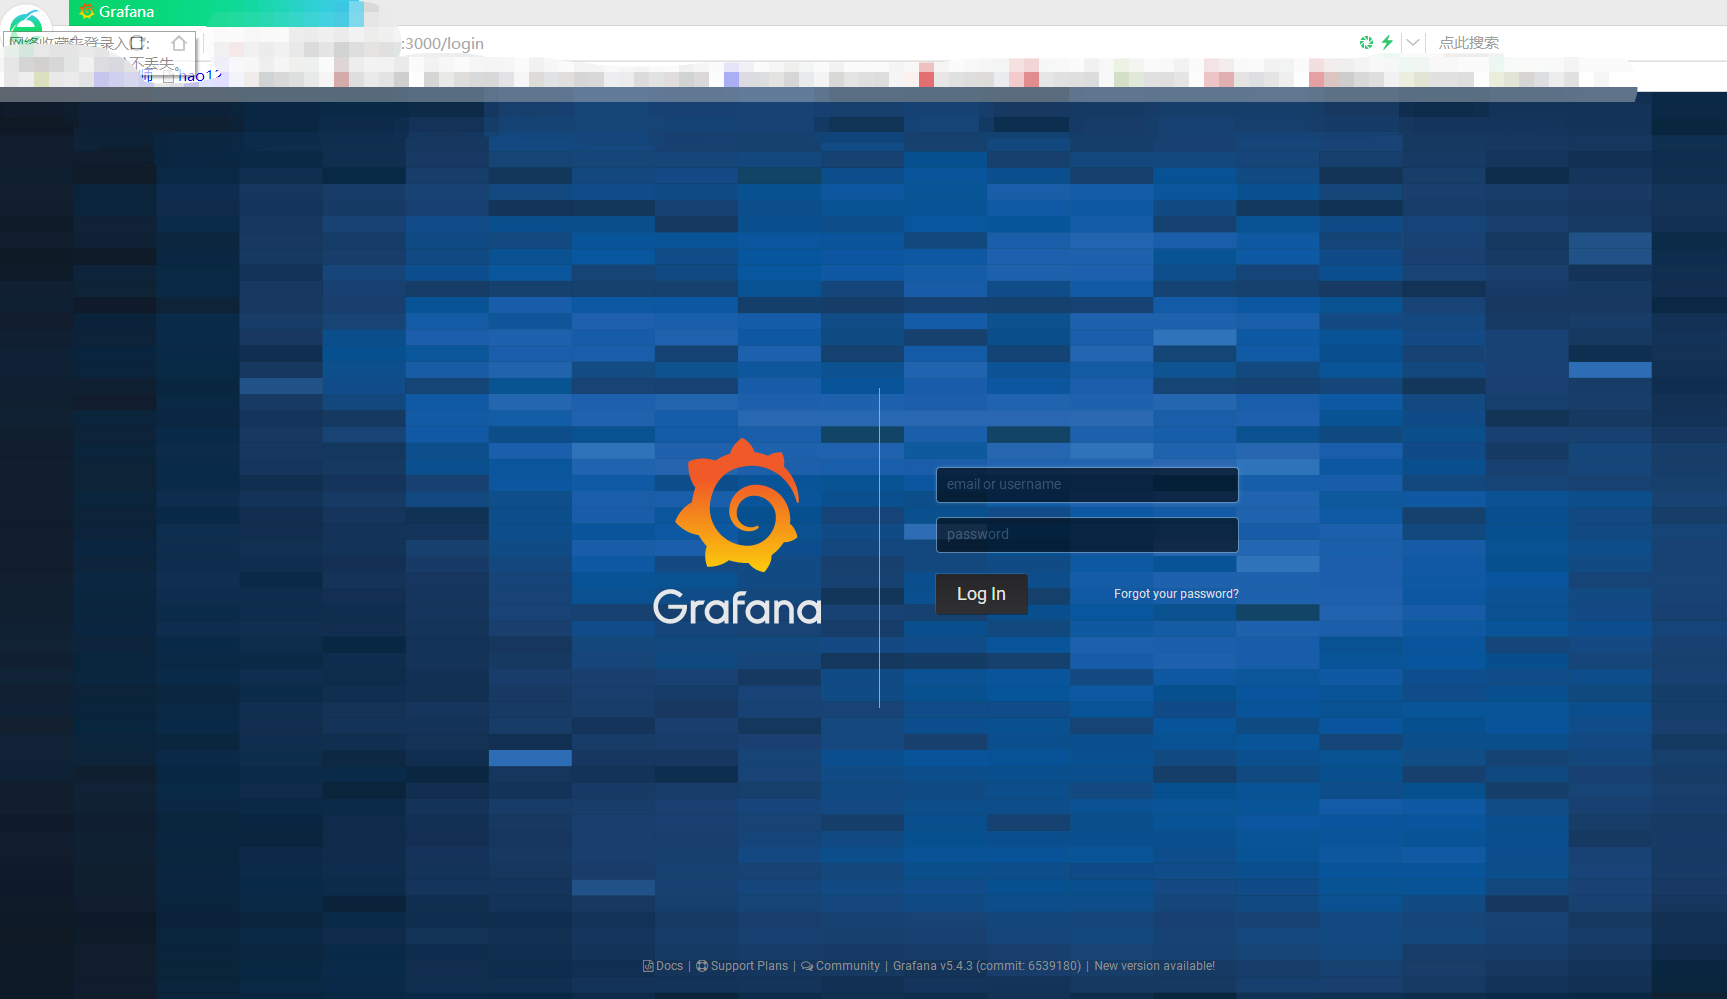Screen dimensions: 1727x999
Task: Open the Forgot your password link
Action: click(x=1176, y=594)
